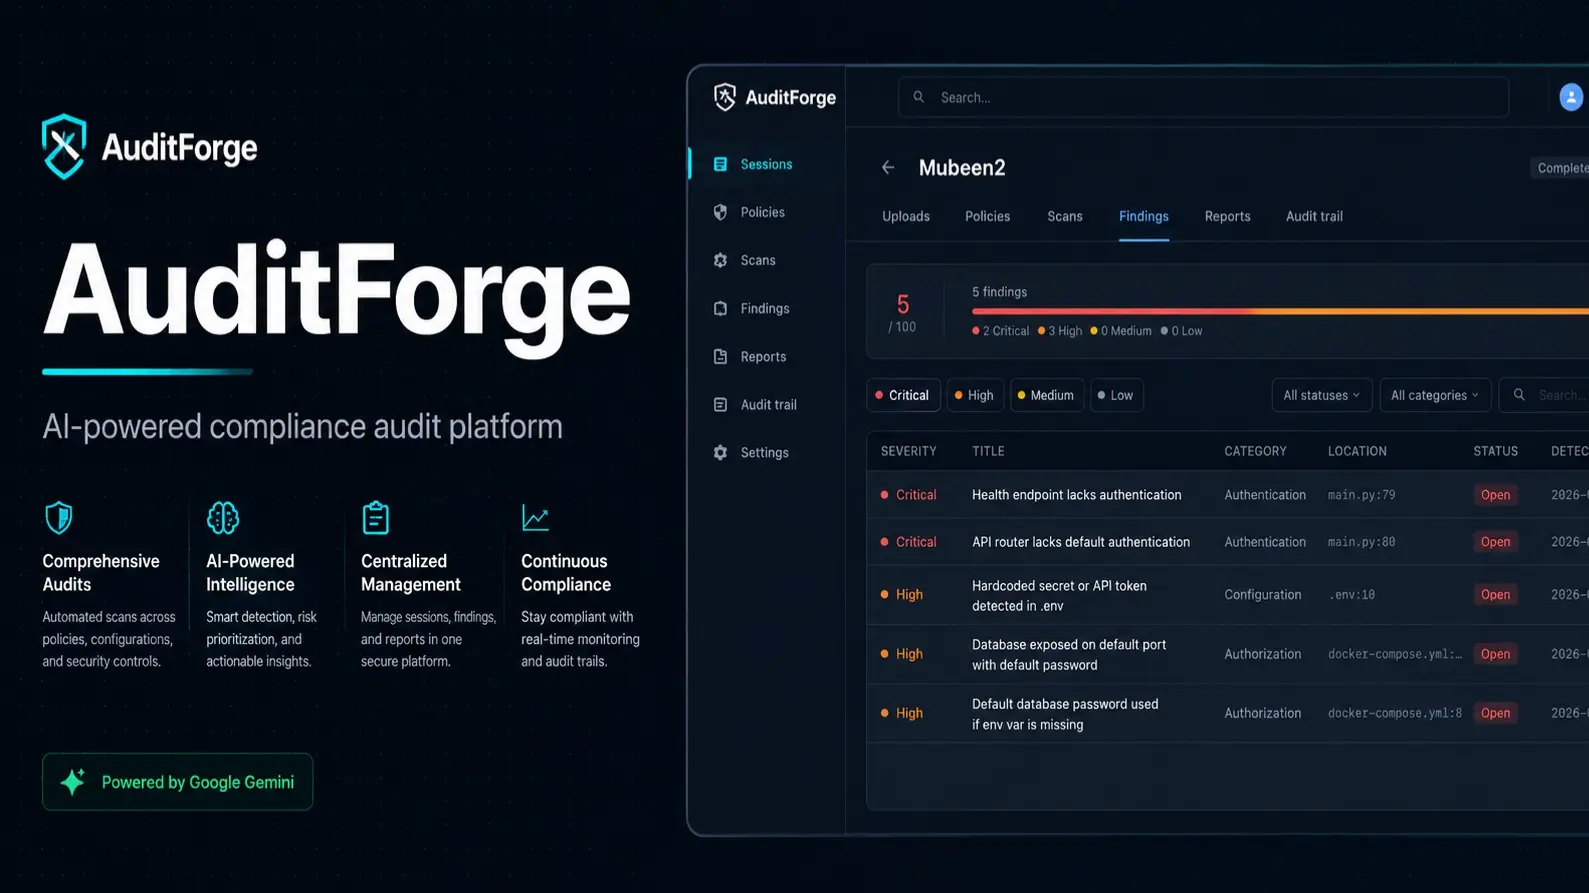1589x893 pixels.
Task: Click the Centralized Management clipboard icon
Action: [376, 518]
